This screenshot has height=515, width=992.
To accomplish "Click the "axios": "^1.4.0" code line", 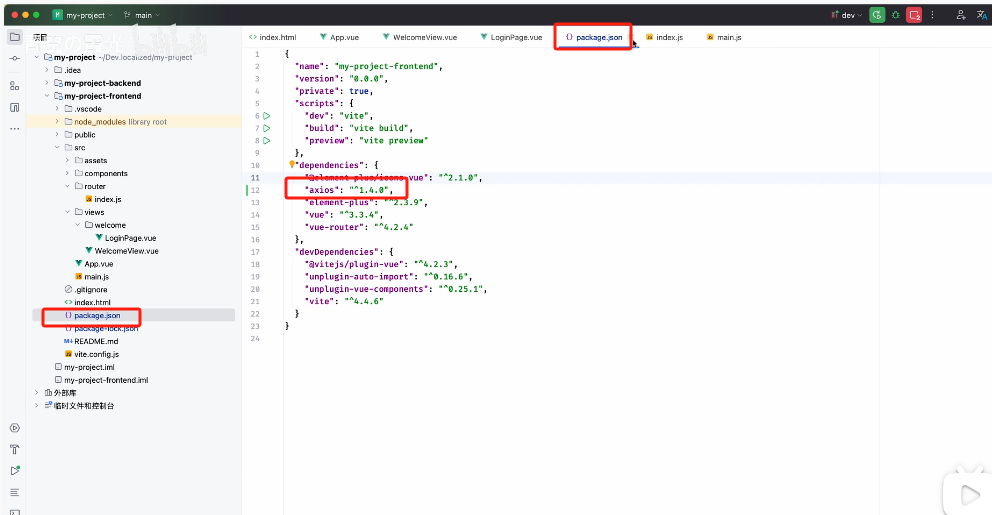I will 349,190.
